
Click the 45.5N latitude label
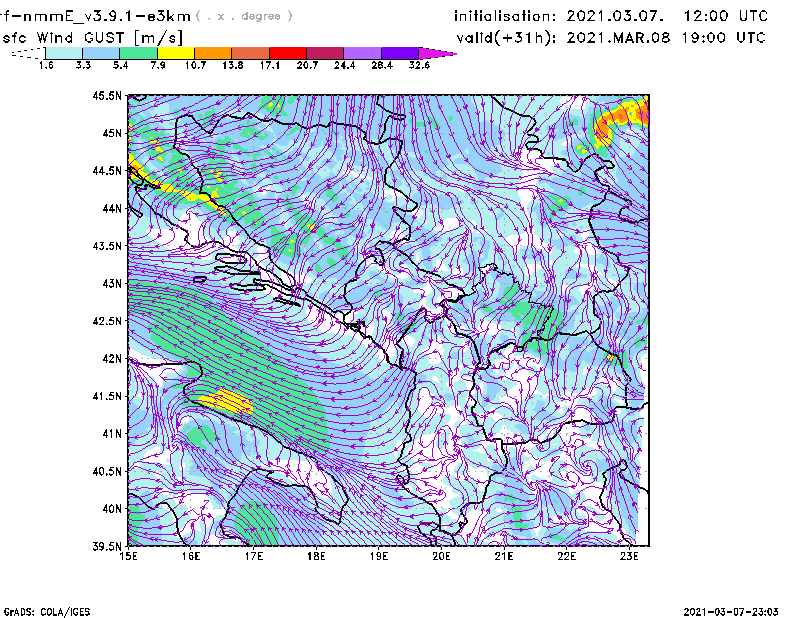(107, 96)
